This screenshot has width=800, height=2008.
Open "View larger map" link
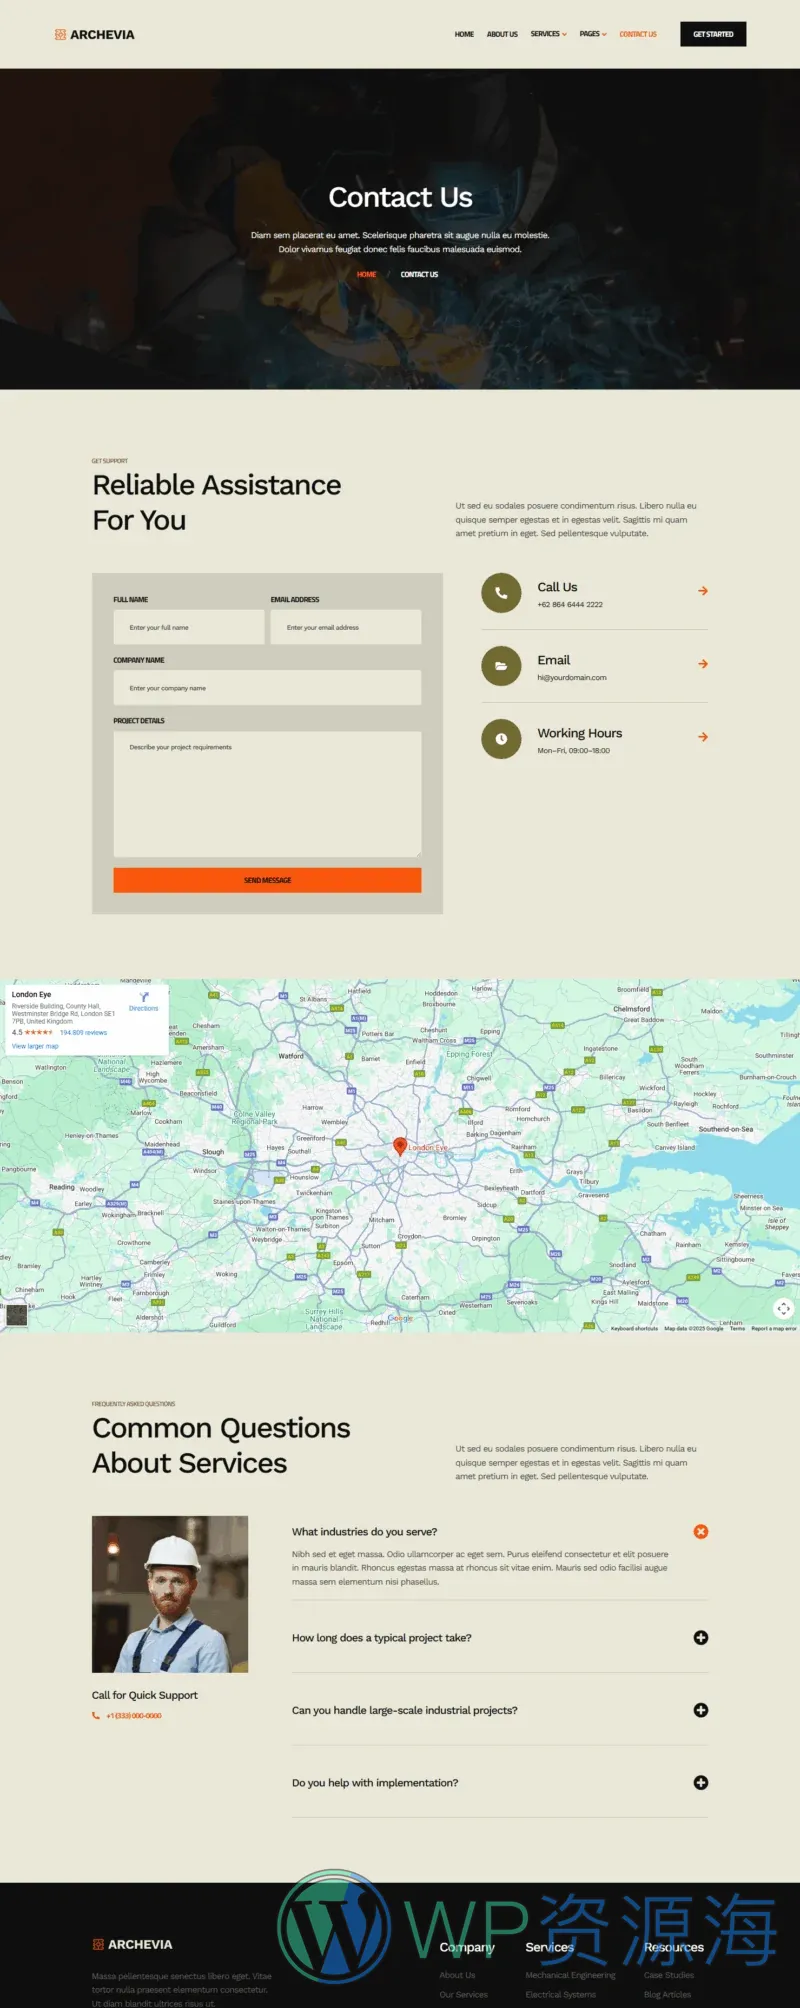coord(35,1046)
